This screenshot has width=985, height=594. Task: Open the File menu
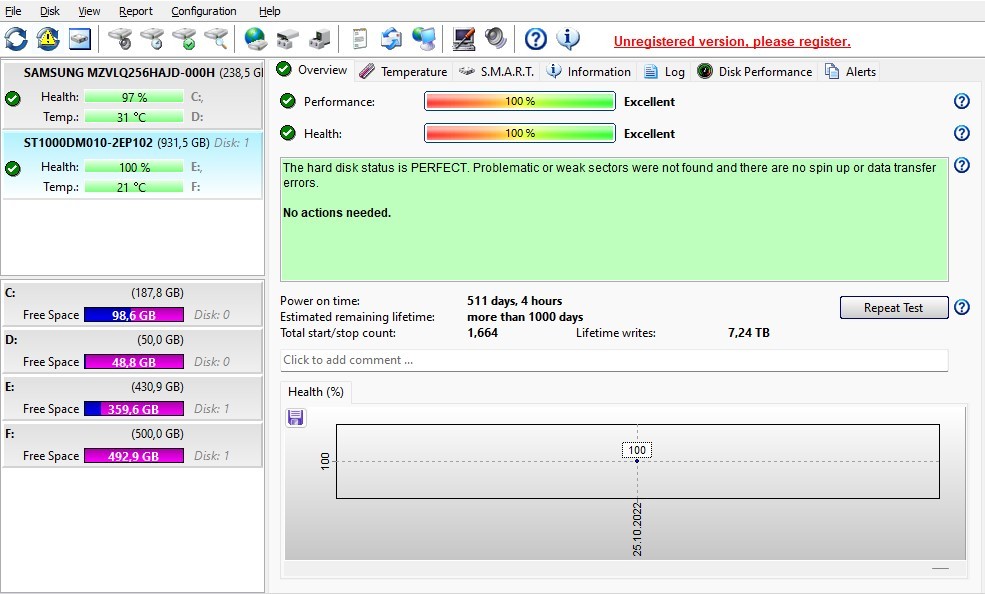click(13, 11)
